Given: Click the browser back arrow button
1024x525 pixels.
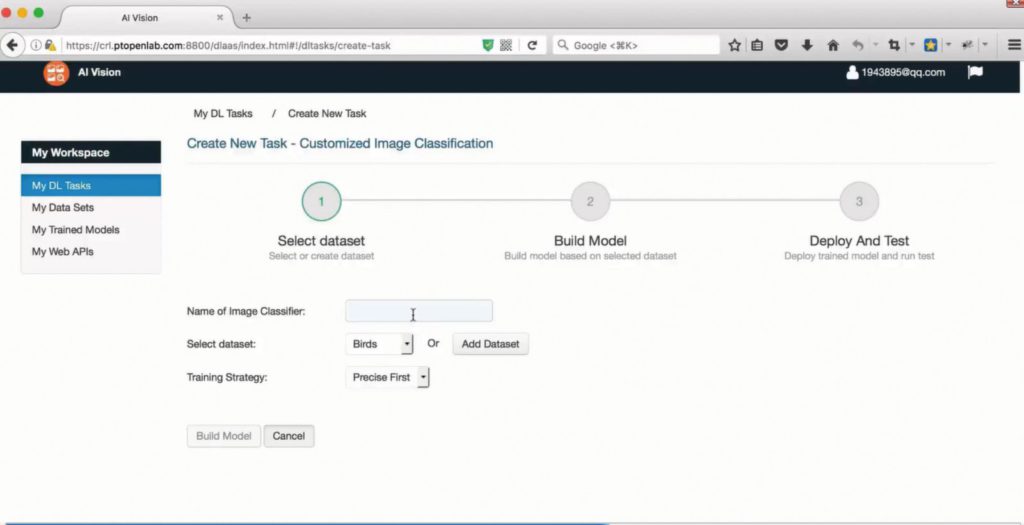Looking at the screenshot, I should pos(13,45).
